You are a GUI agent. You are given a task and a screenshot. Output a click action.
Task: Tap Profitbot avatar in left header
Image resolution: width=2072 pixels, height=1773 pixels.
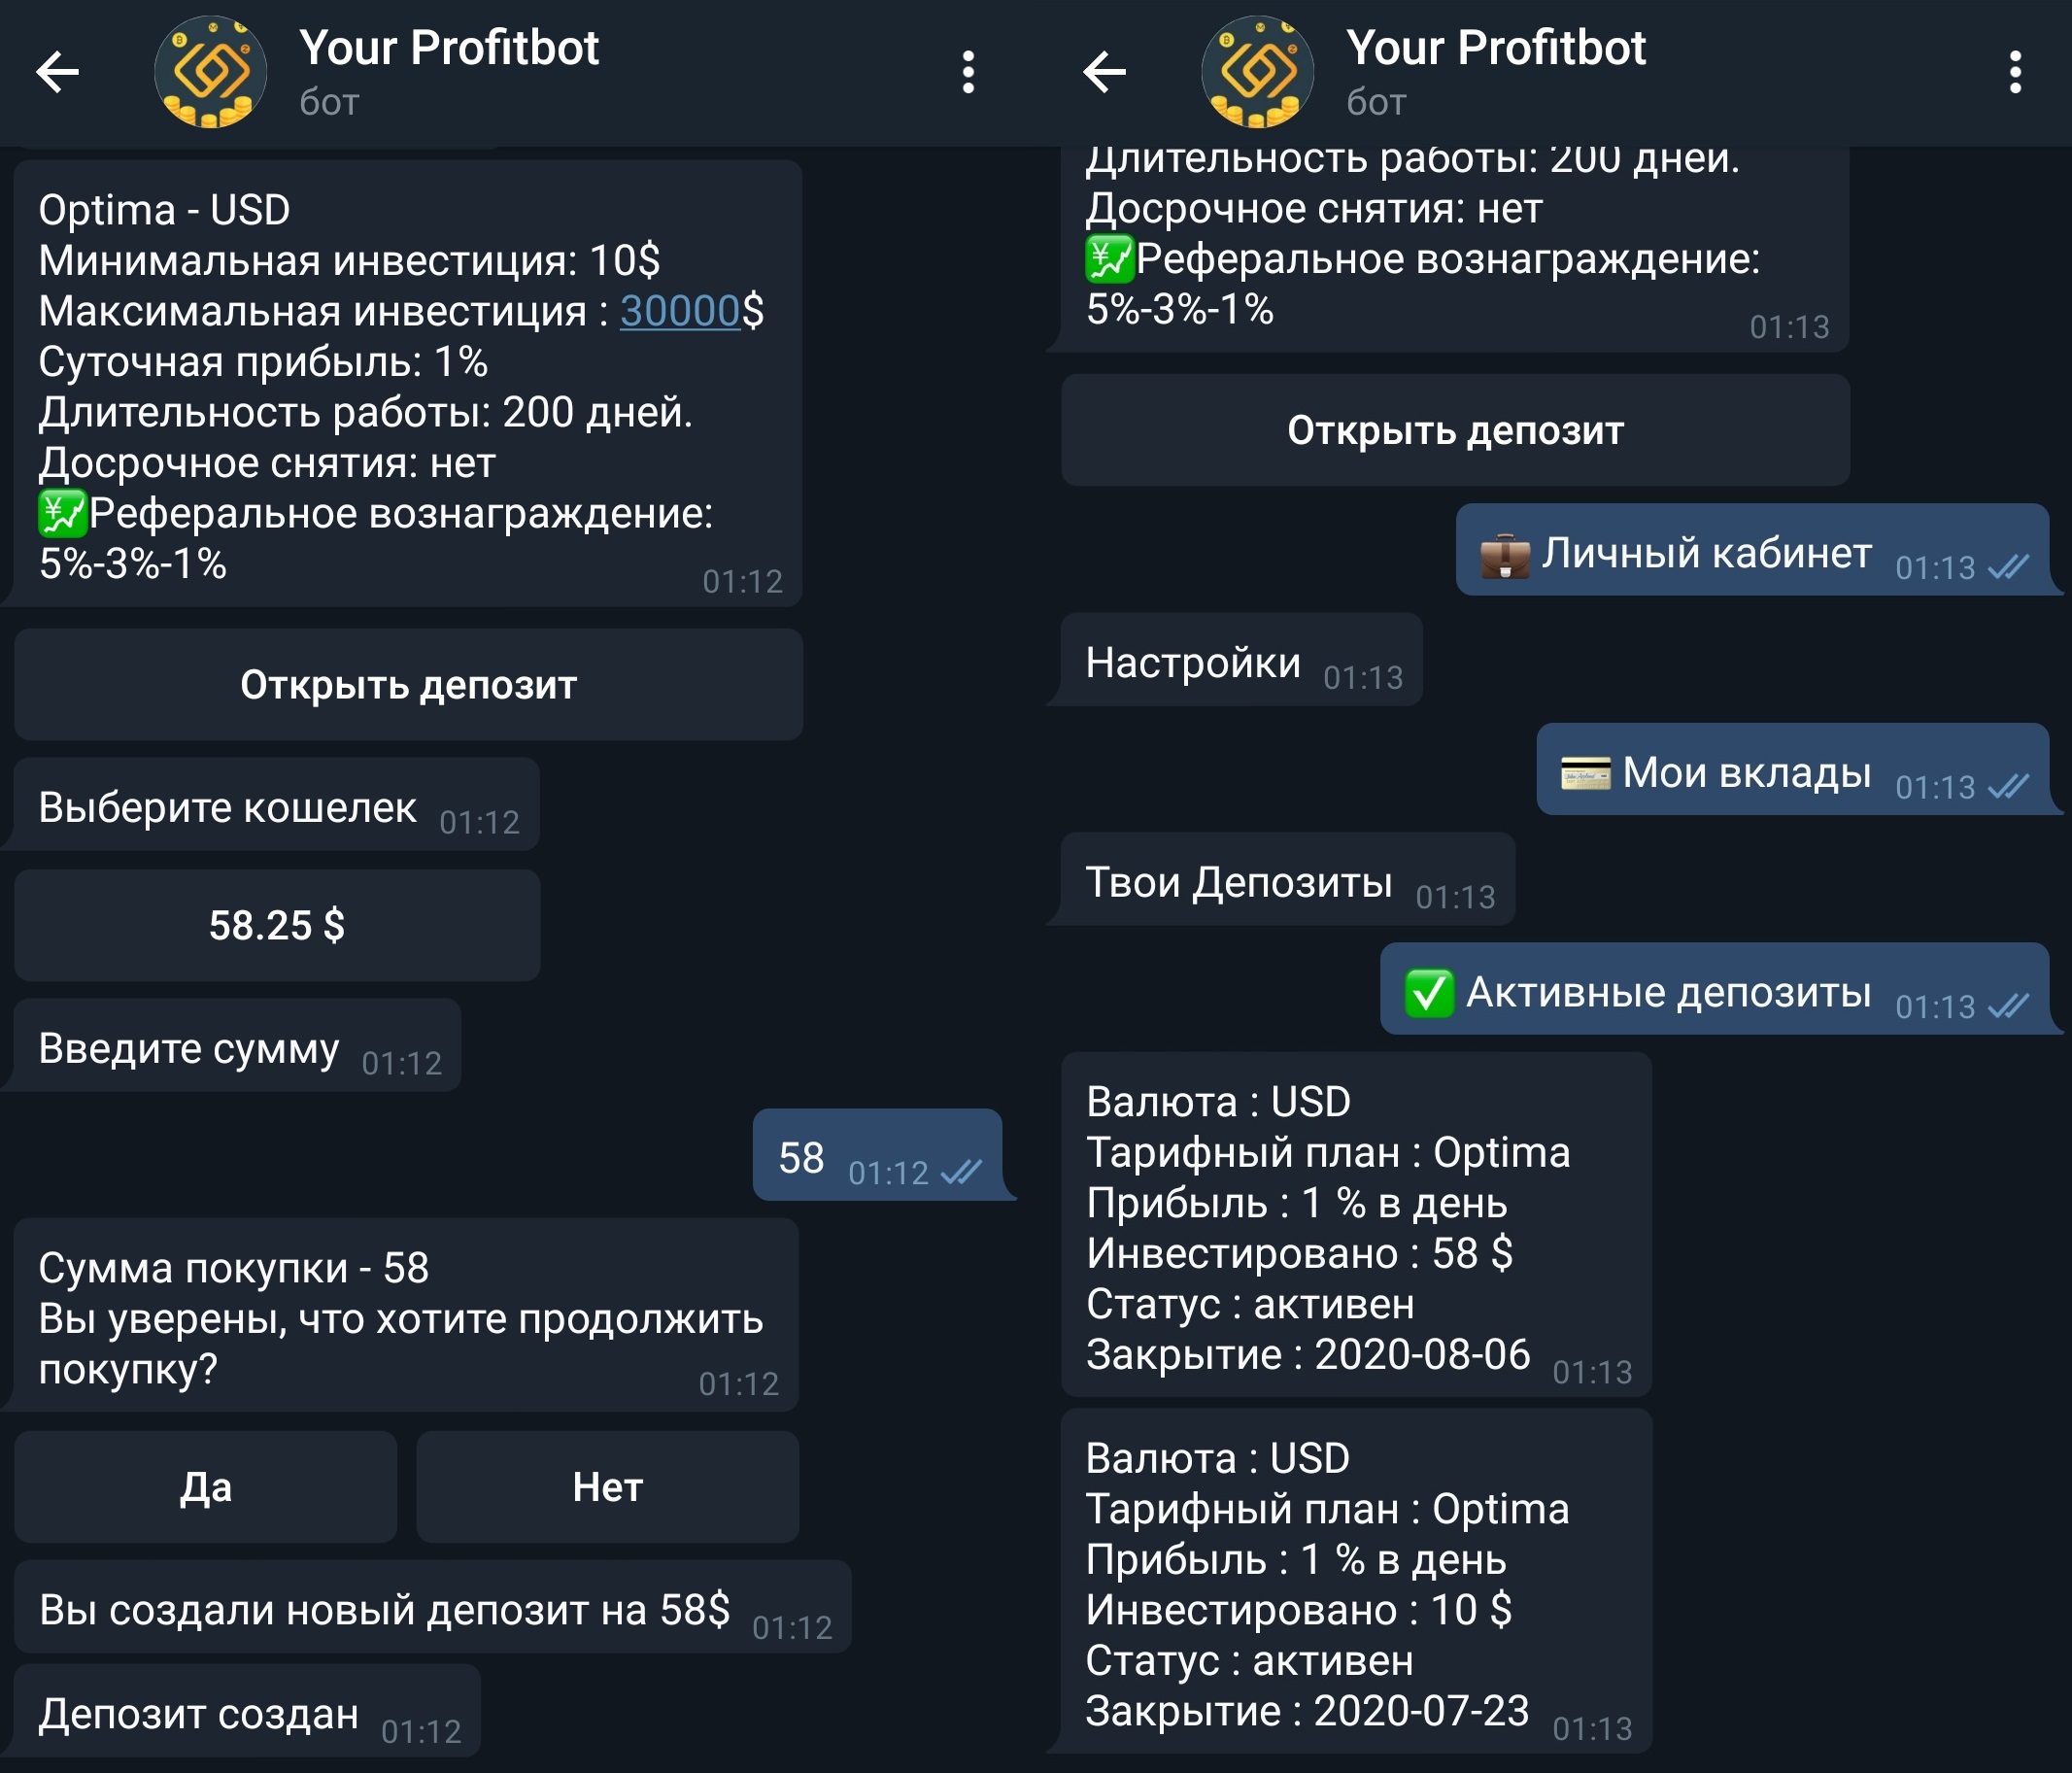point(210,72)
